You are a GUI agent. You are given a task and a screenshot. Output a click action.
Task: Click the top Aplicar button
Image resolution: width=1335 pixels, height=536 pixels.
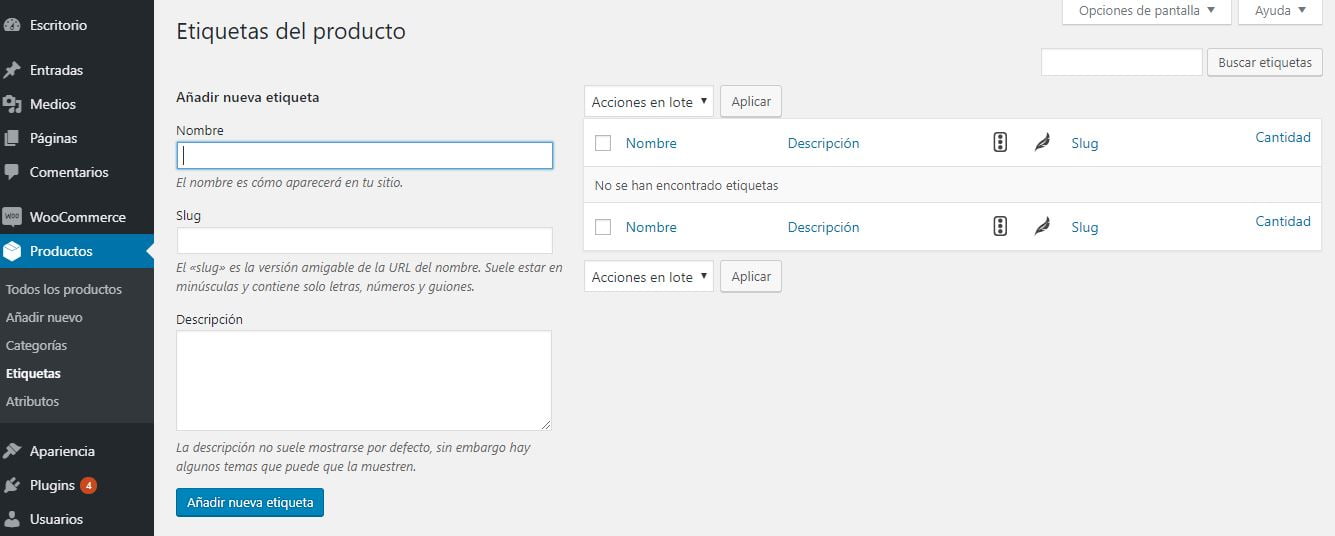click(751, 102)
